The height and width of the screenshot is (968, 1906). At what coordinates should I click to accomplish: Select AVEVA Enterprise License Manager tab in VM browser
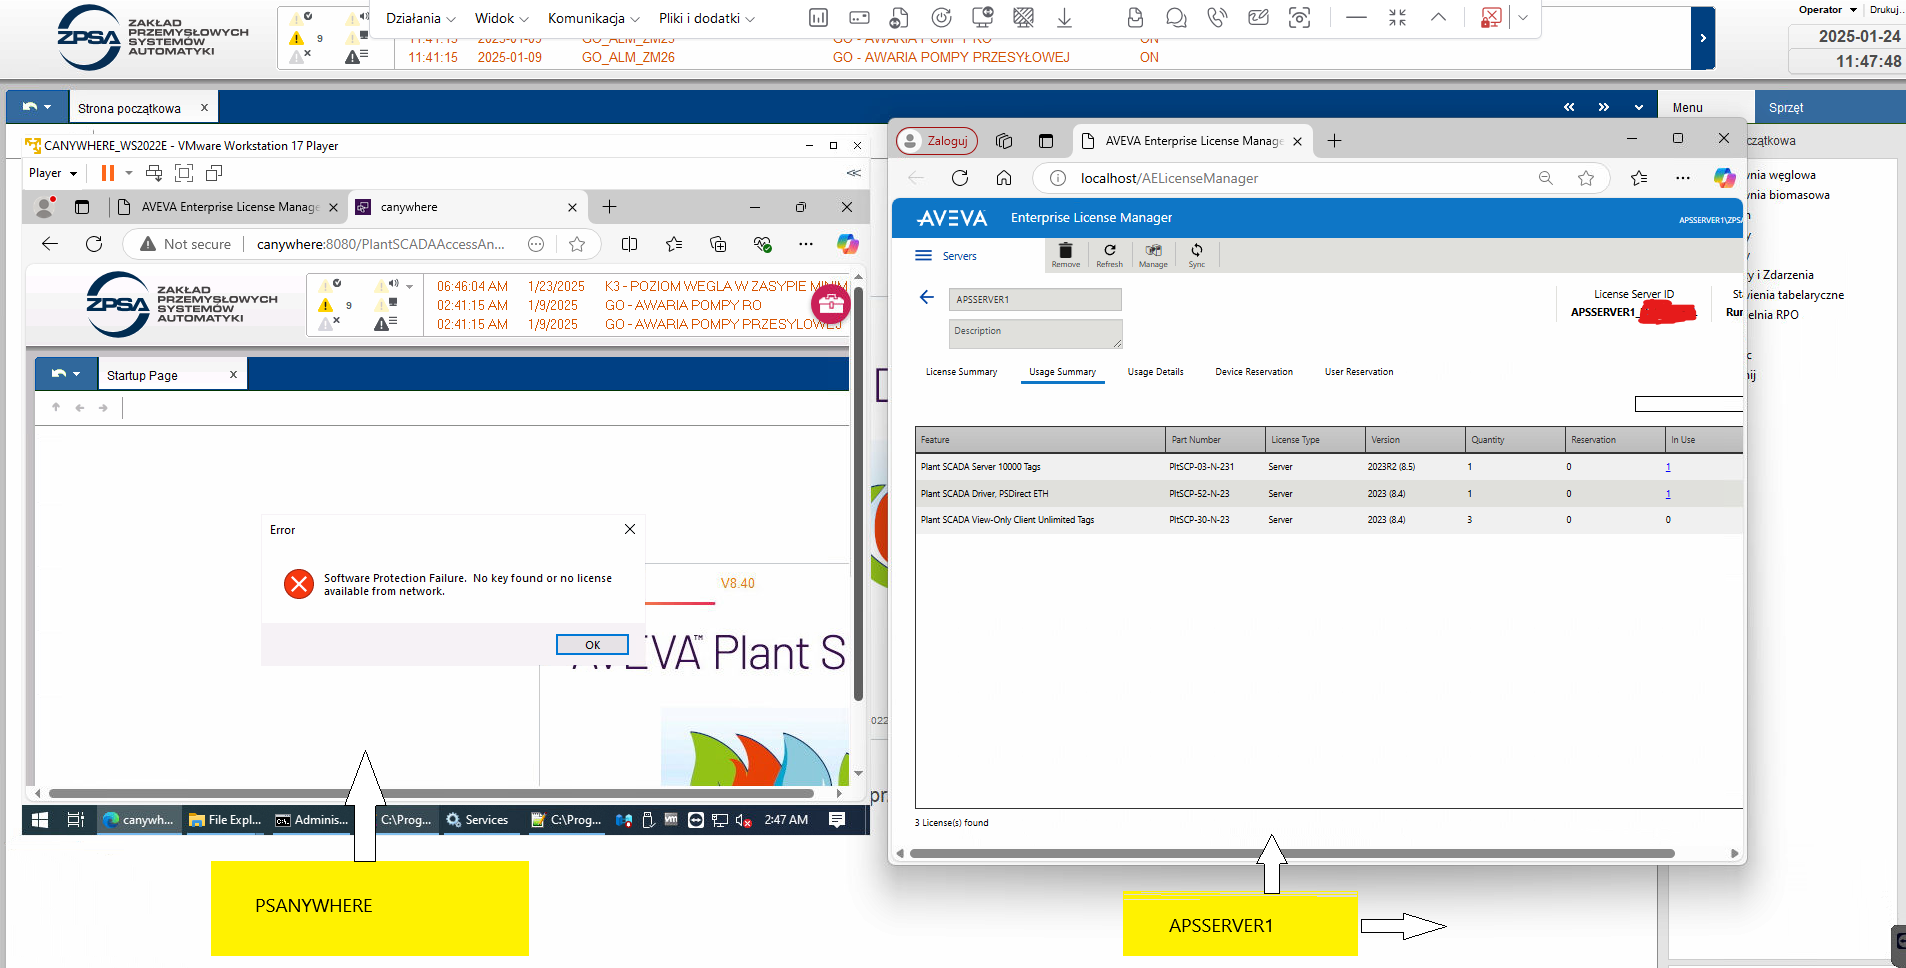pyautogui.click(x=229, y=207)
